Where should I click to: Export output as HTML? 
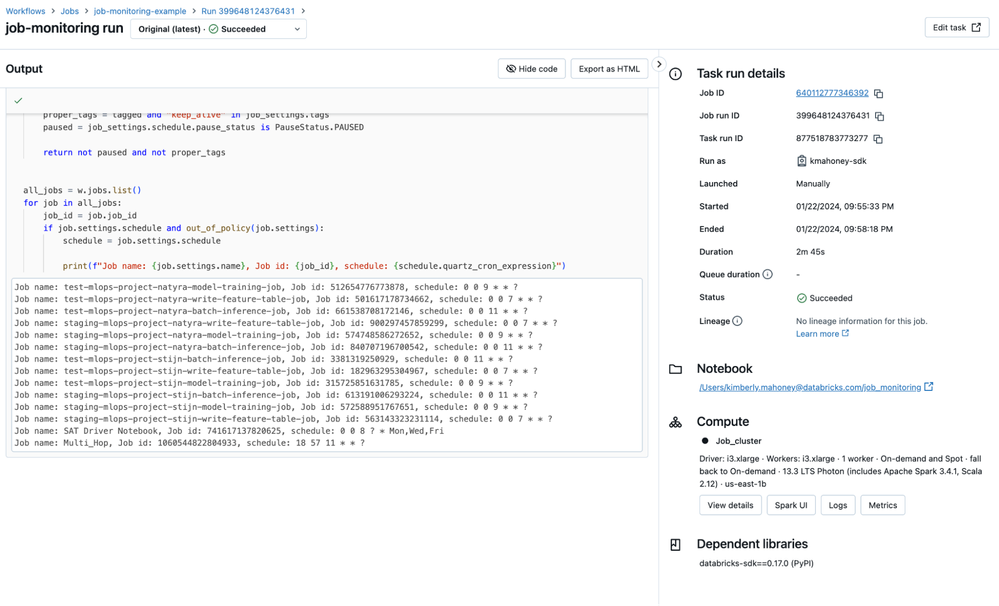pyautogui.click(x=609, y=69)
